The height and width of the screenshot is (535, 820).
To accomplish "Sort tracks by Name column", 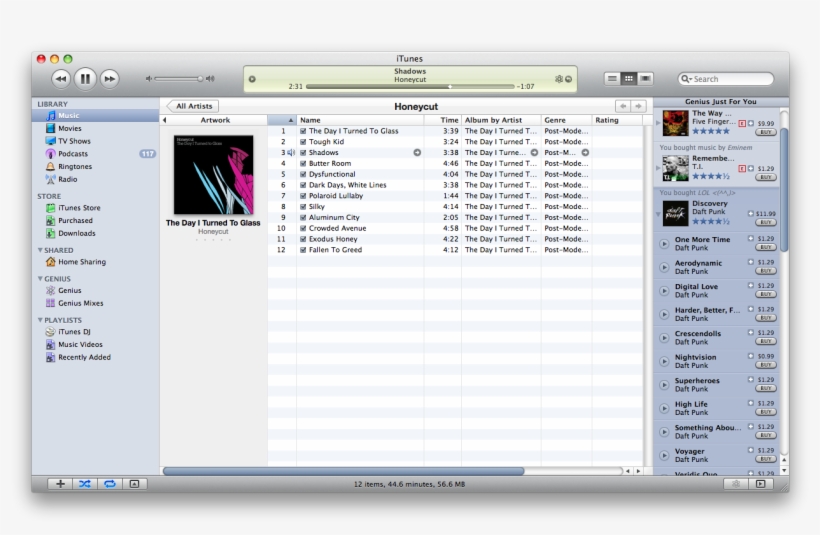I will point(360,120).
